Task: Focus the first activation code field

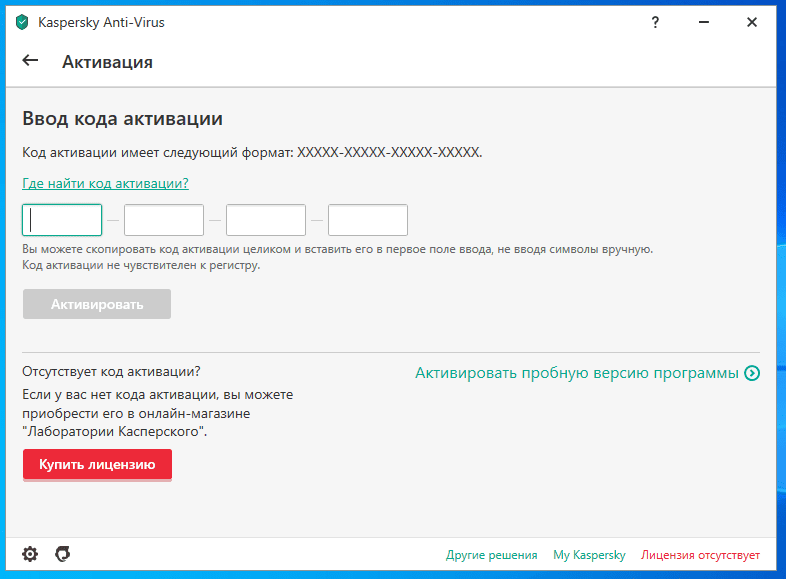Action: (x=62, y=220)
